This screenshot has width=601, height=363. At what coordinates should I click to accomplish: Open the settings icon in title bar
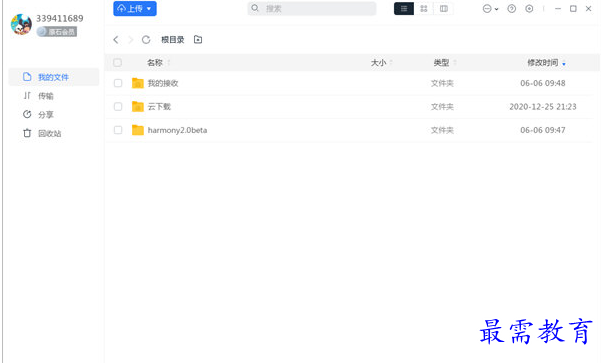tap(529, 8)
